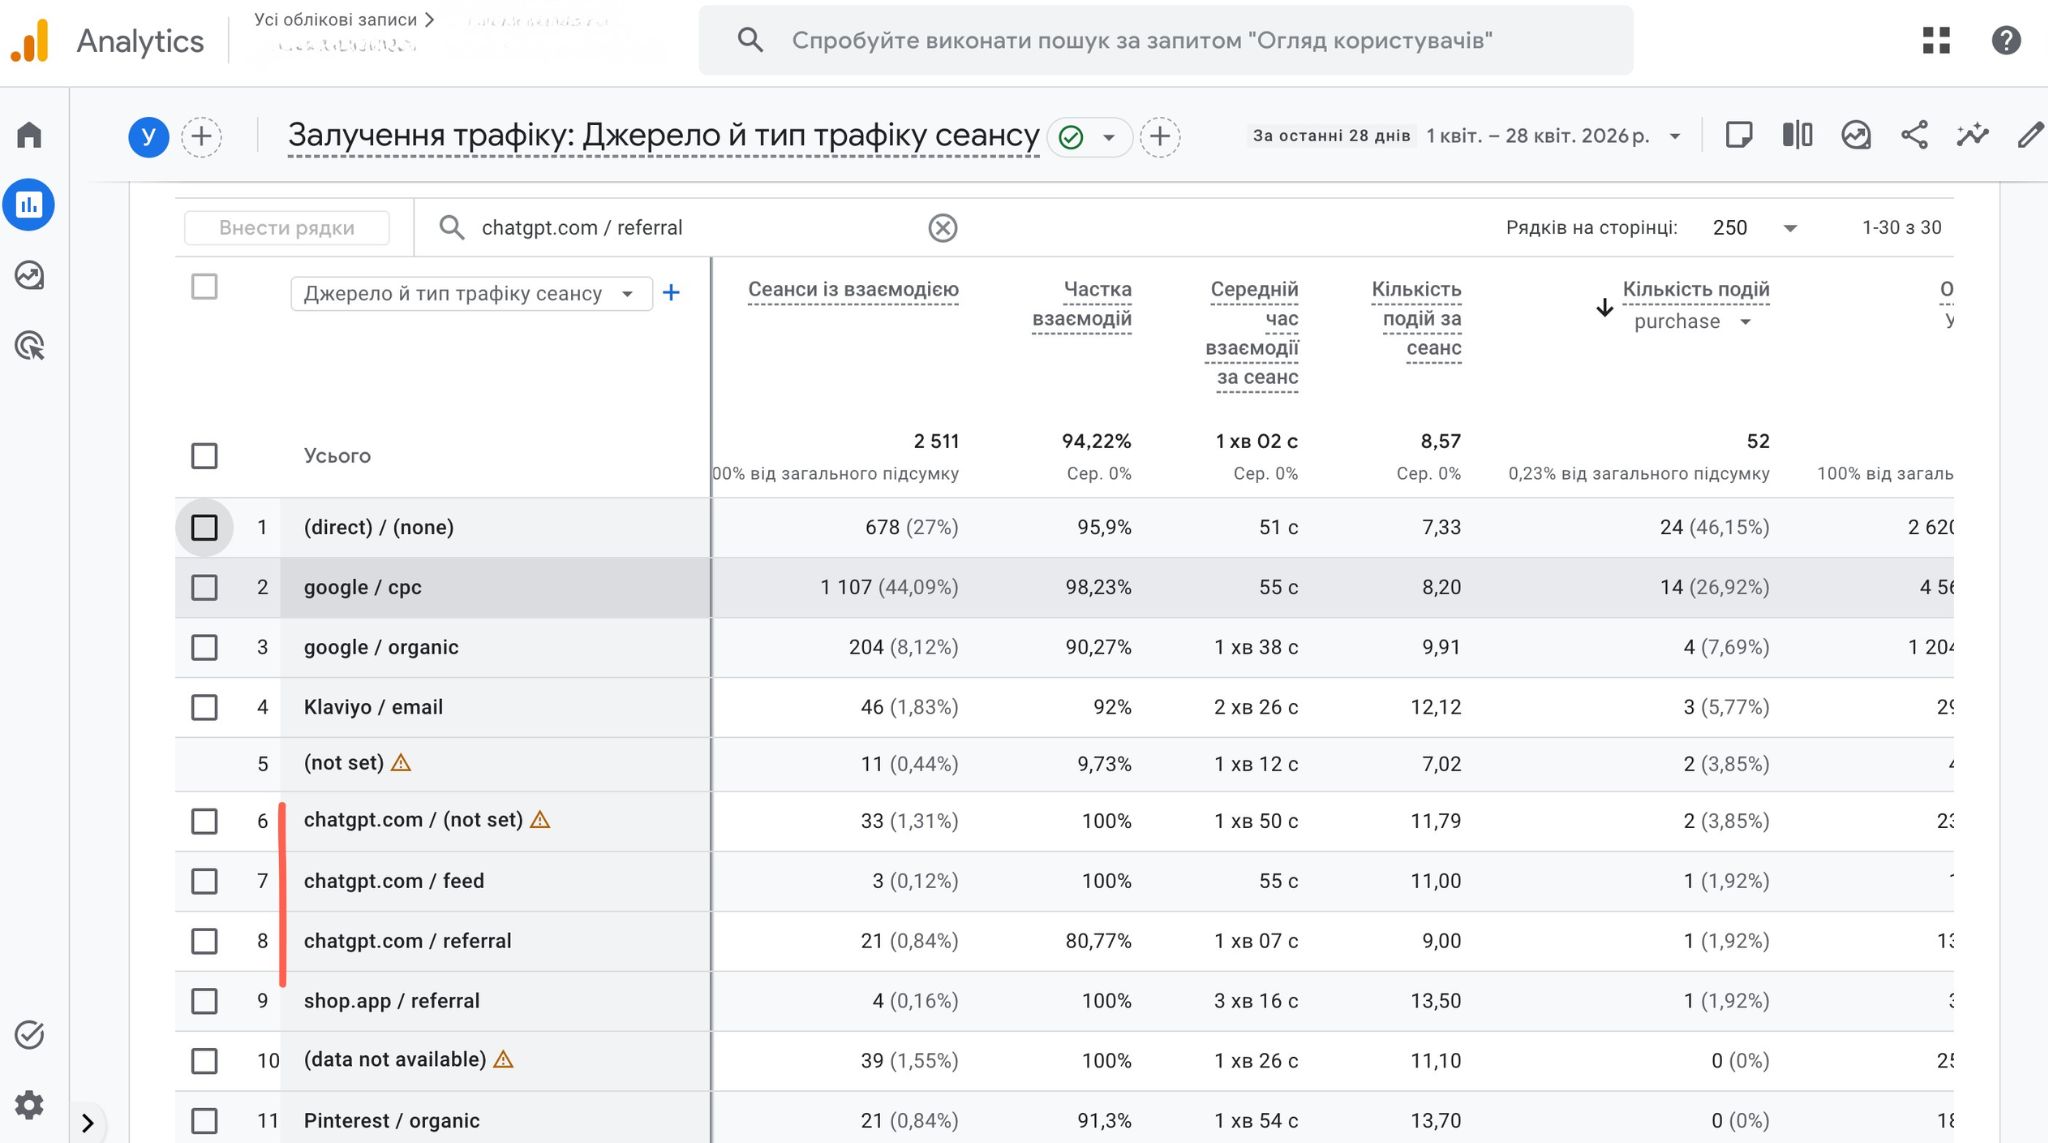Click the total 2 511 sessions value
This screenshot has height=1143, width=2048.
[x=936, y=441]
